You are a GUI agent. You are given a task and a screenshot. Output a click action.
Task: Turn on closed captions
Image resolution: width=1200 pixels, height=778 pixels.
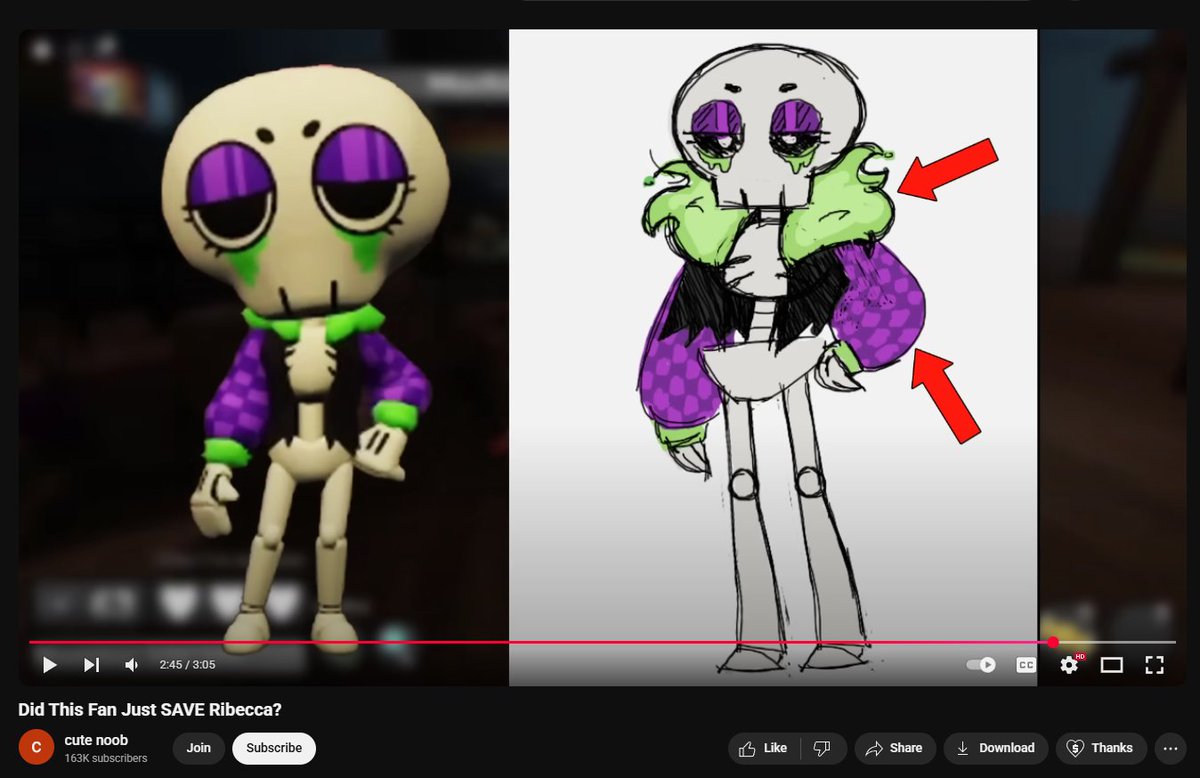tap(1026, 665)
